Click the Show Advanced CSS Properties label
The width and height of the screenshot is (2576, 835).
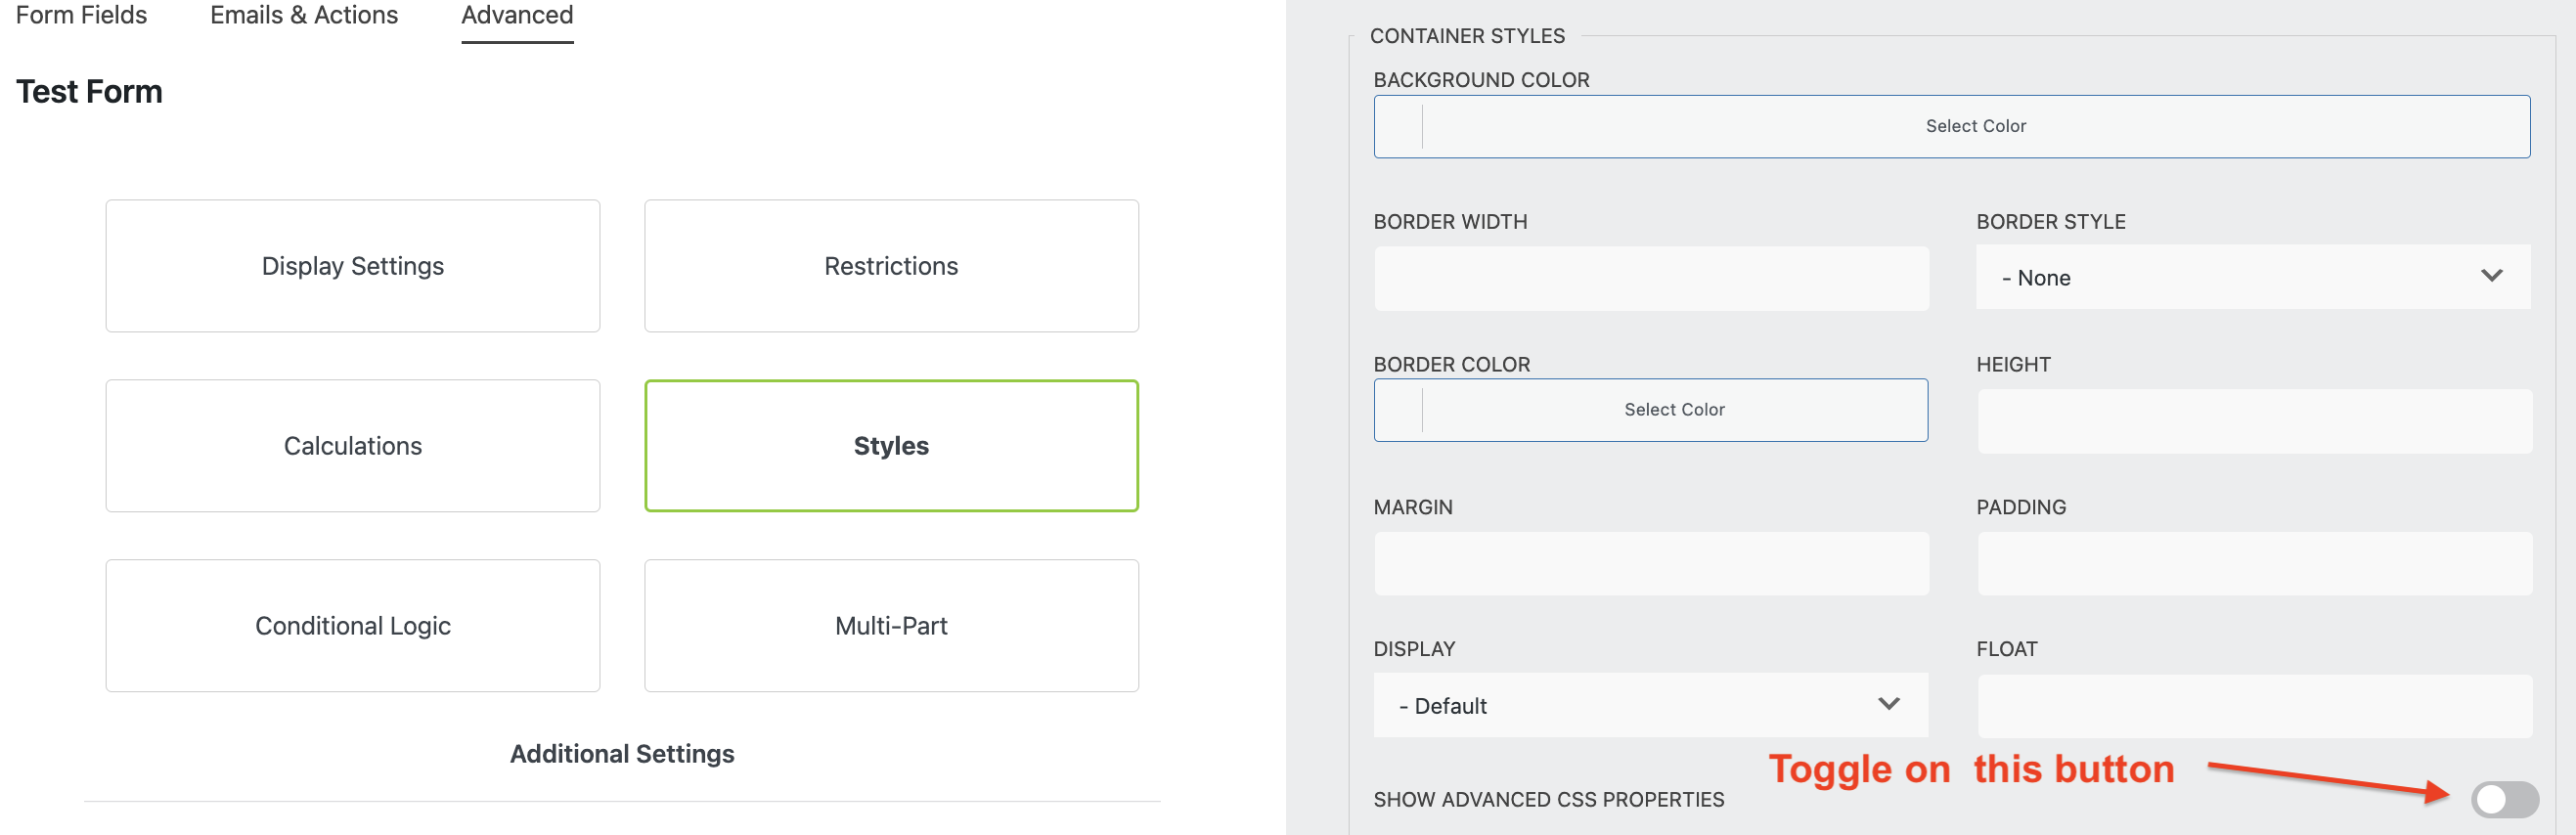click(x=1548, y=799)
